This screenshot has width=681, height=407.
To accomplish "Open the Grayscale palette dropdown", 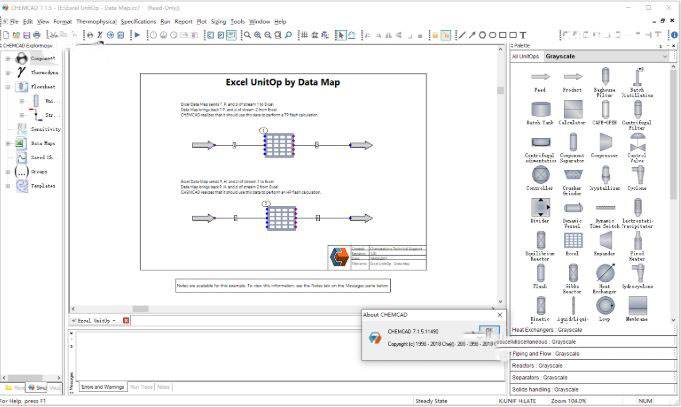I will click(664, 56).
